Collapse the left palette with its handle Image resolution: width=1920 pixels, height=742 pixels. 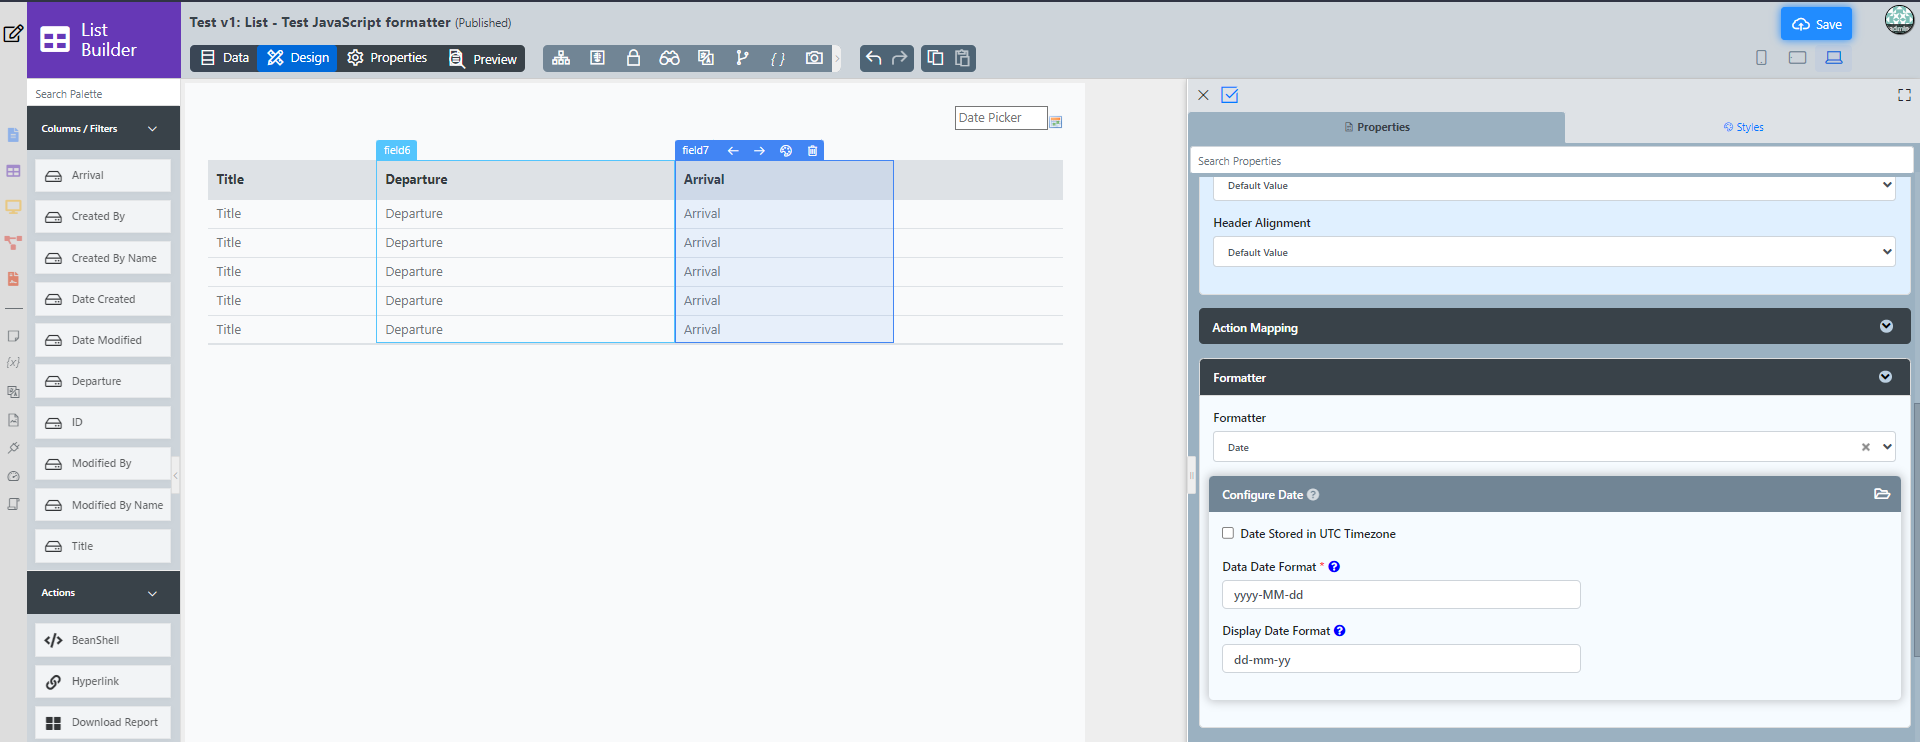[175, 476]
